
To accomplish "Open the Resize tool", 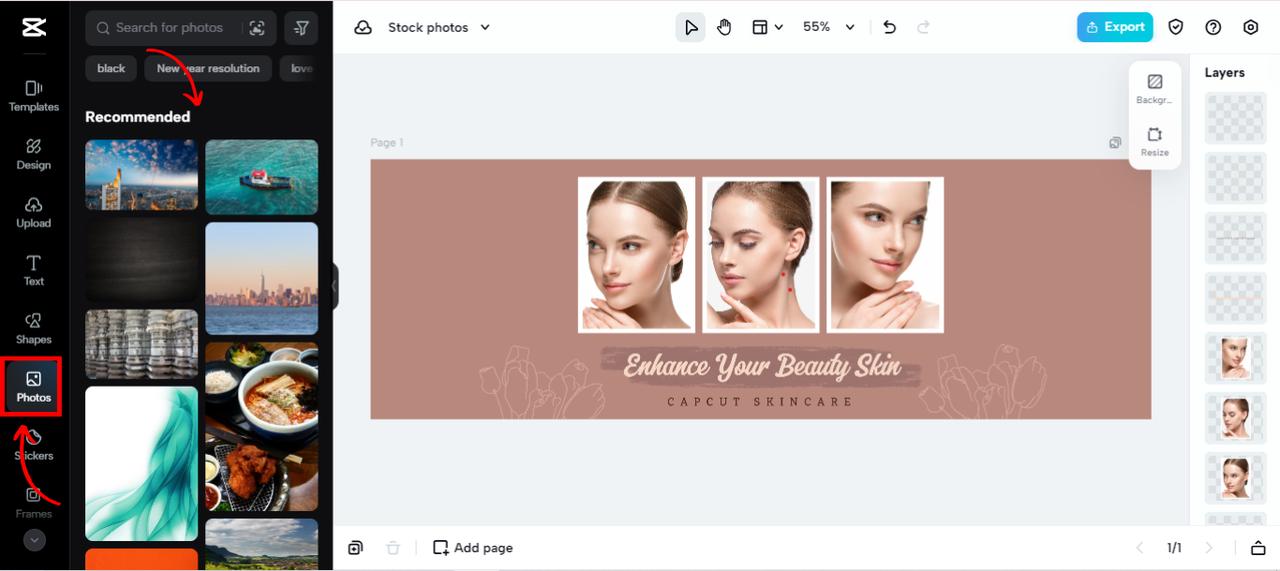I will (x=1155, y=142).
